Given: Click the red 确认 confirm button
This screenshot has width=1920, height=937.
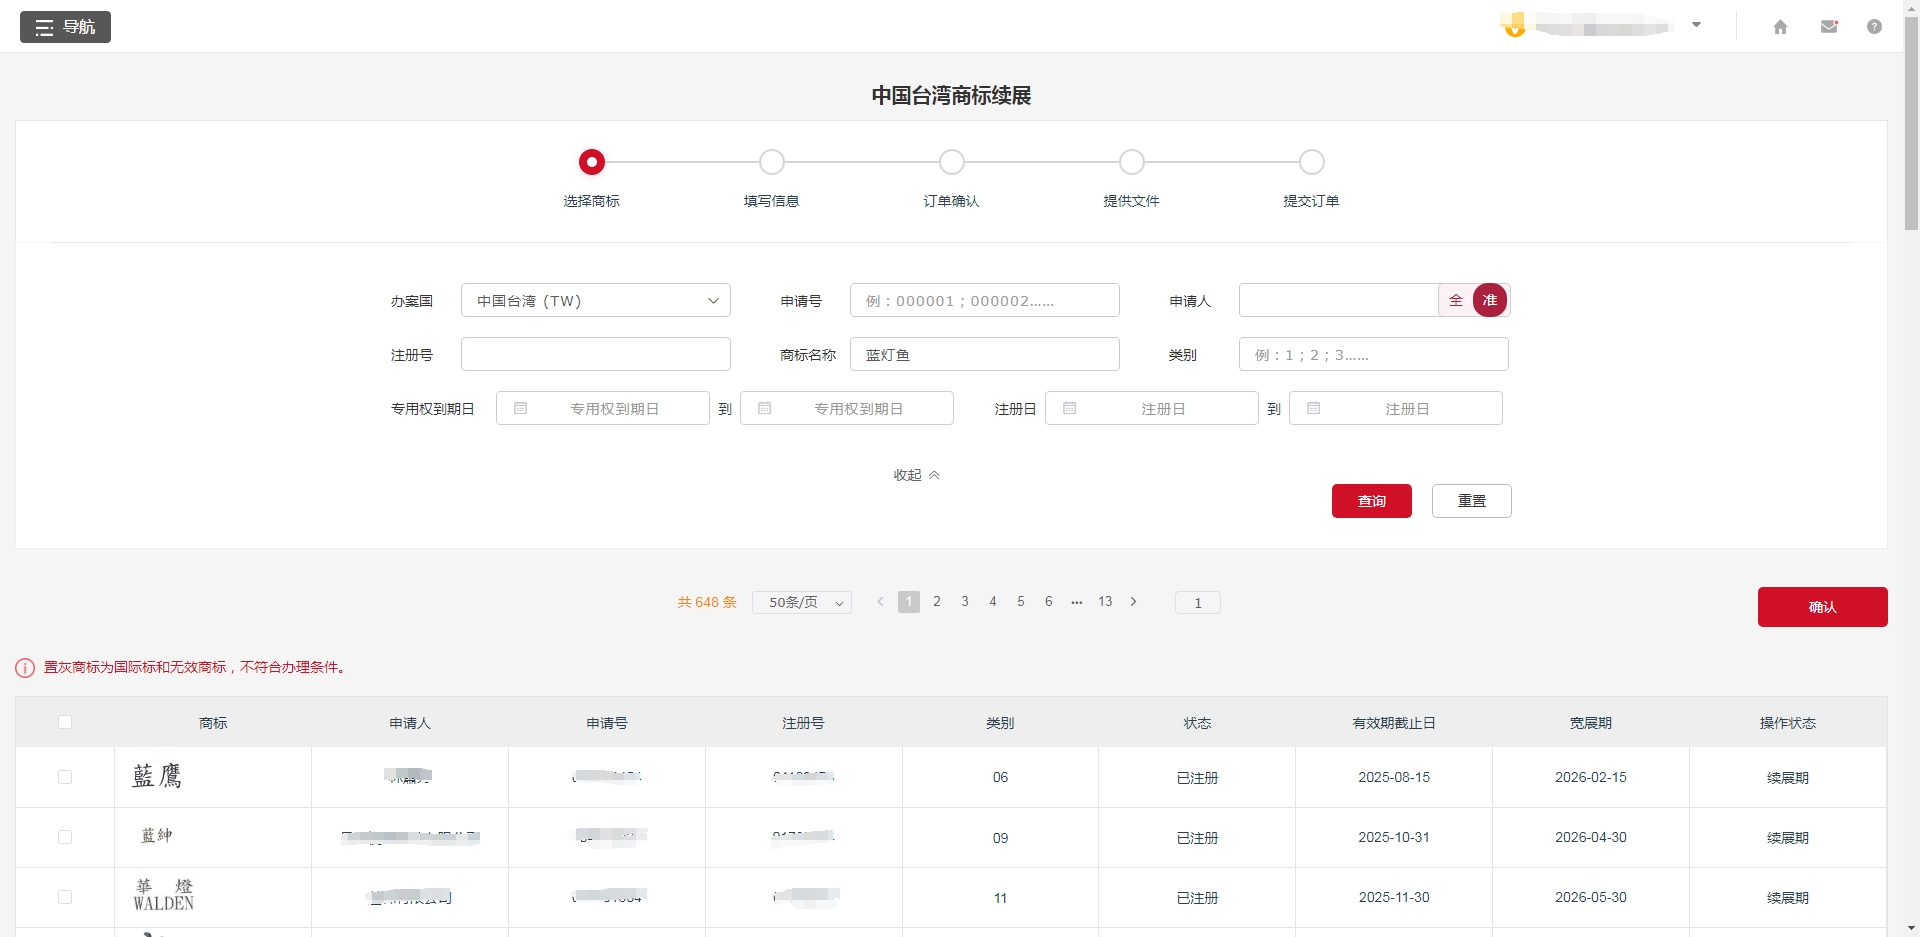Looking at the screenshot, I should pyautogui.click(x=1823, y=607).
